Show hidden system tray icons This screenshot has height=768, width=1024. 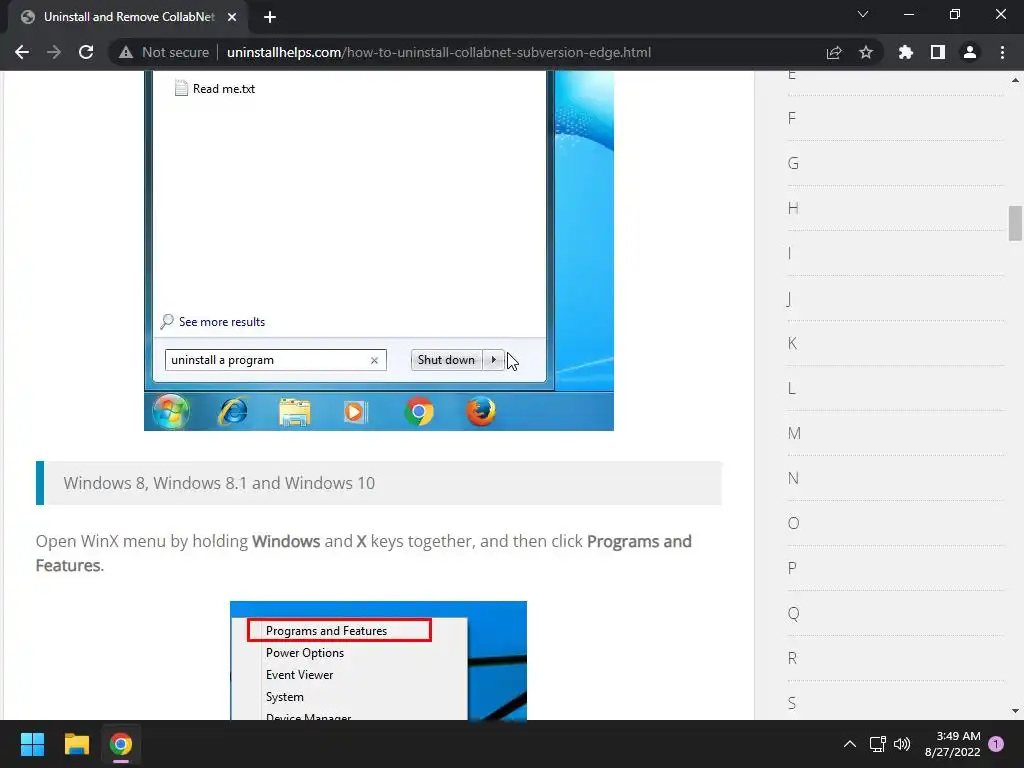pos(850,744)
